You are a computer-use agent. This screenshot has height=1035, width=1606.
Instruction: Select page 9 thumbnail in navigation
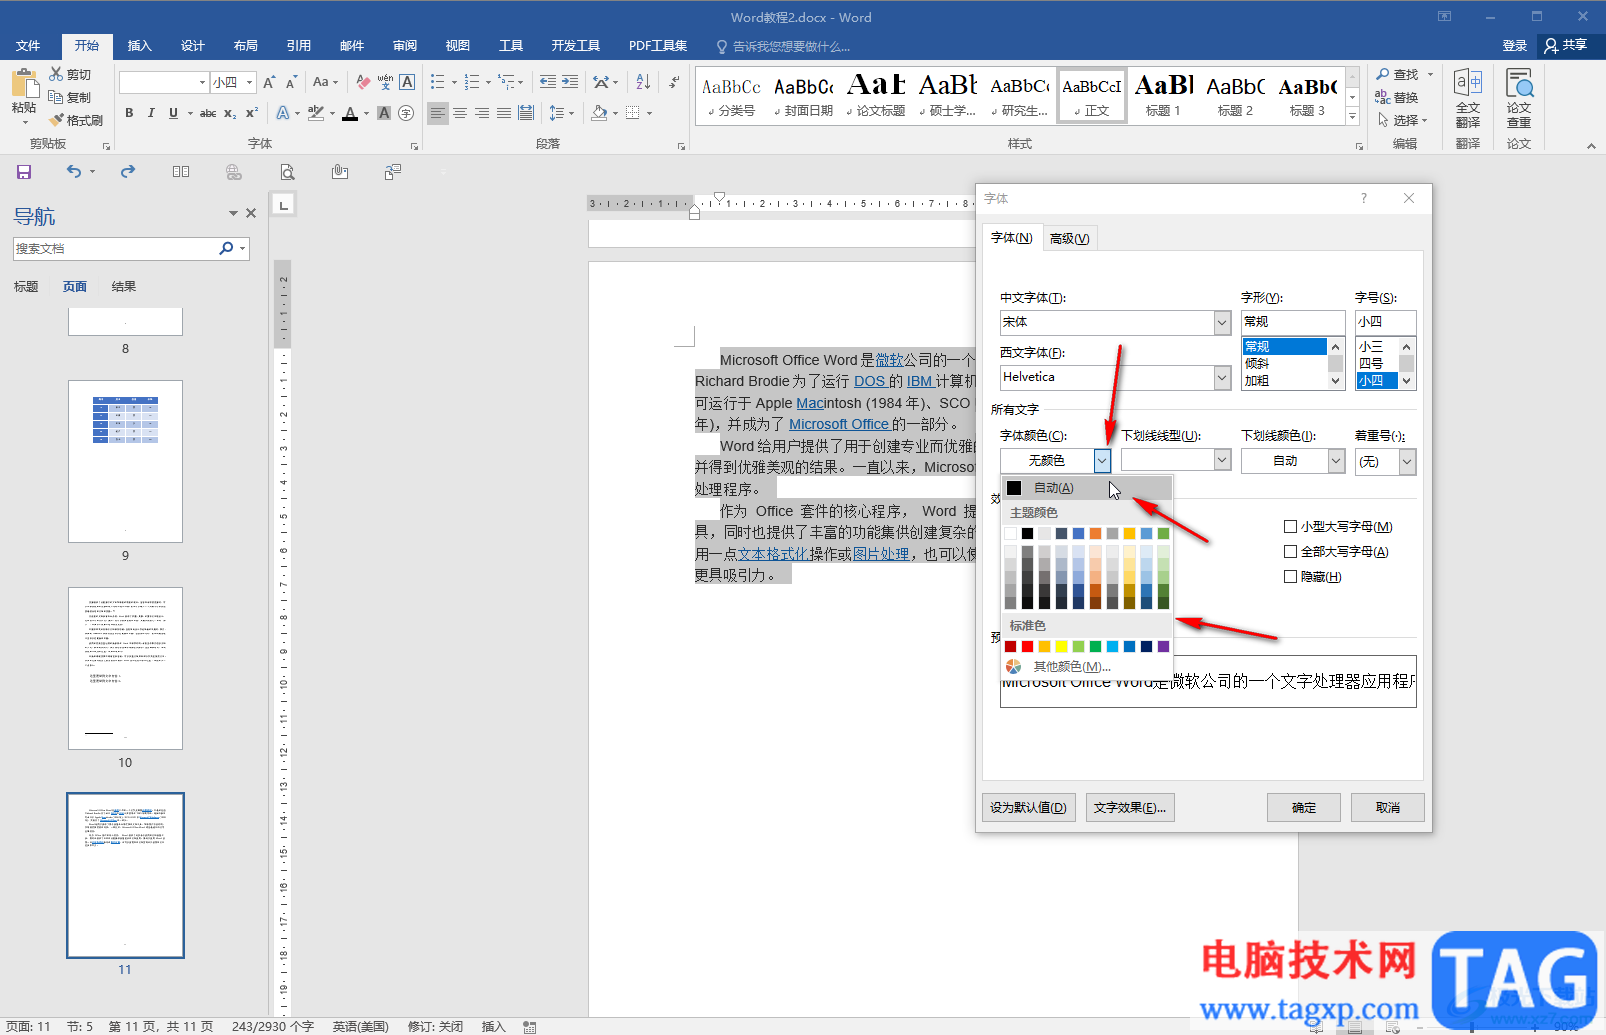(125, 461)
